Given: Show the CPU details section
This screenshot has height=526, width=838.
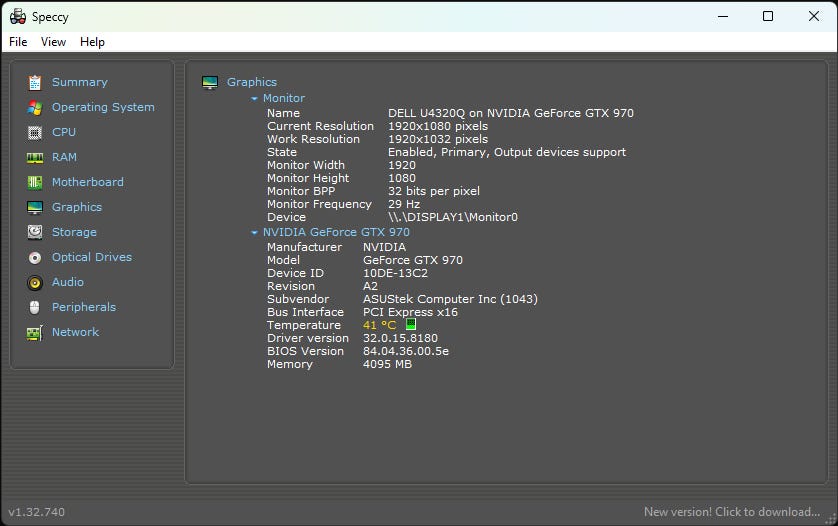Looking at the screenshot, I should 64,132.
